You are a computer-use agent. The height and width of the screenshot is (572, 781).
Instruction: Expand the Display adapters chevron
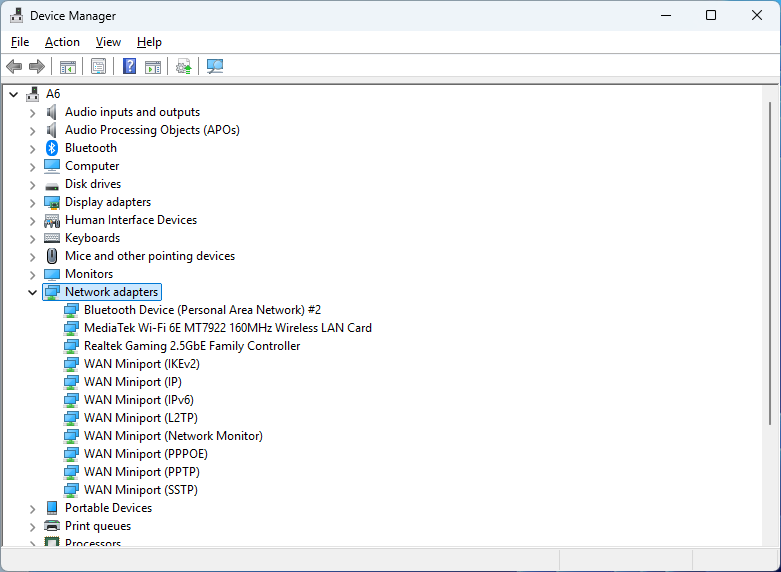coord(32,203)
